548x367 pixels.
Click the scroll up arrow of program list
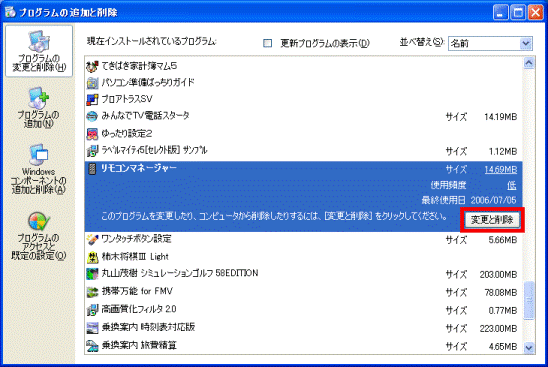point(529,63)
